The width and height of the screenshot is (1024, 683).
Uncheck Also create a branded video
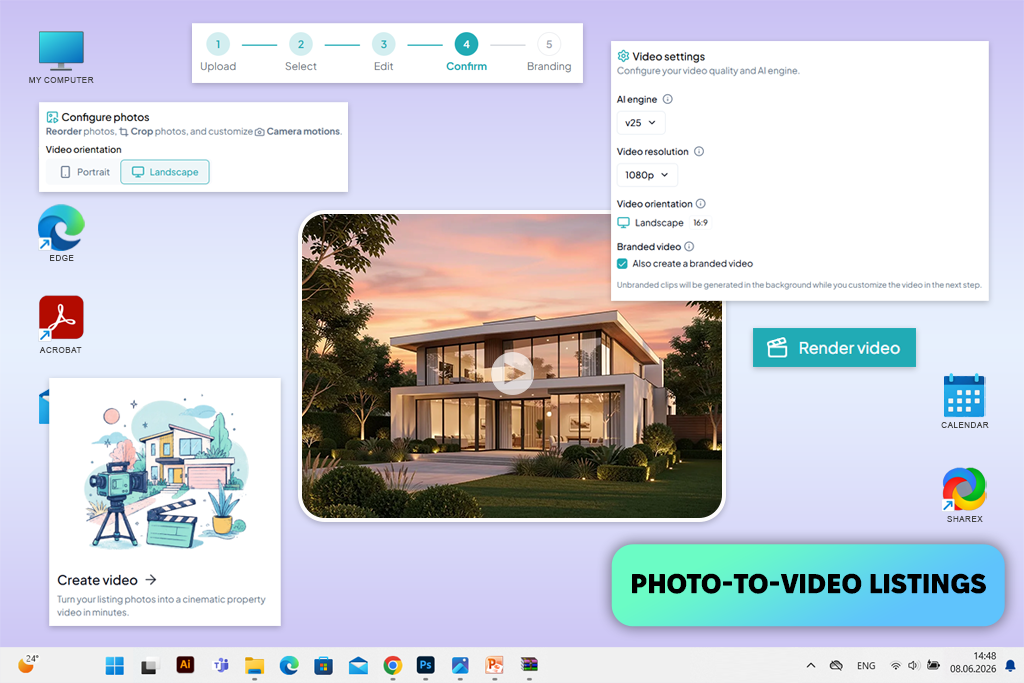(x=622, y=264)
